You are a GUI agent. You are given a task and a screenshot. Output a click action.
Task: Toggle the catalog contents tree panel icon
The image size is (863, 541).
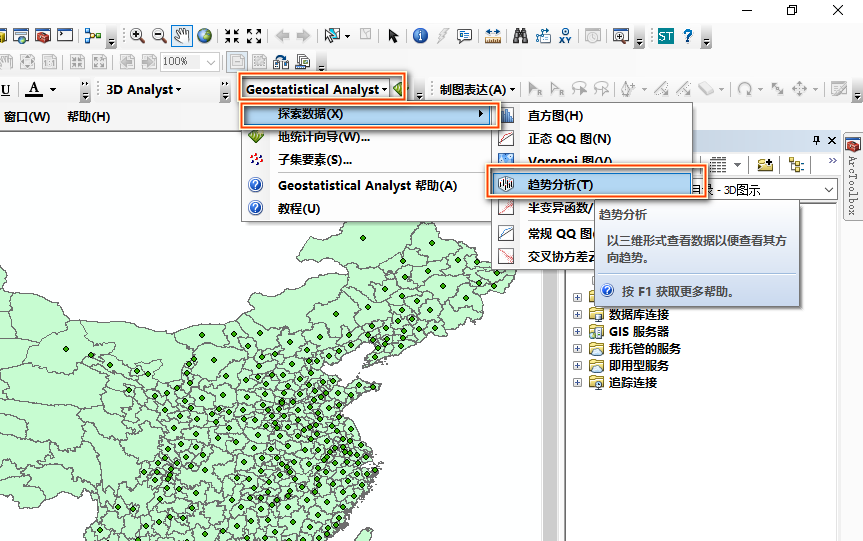(x=796, y=164)
